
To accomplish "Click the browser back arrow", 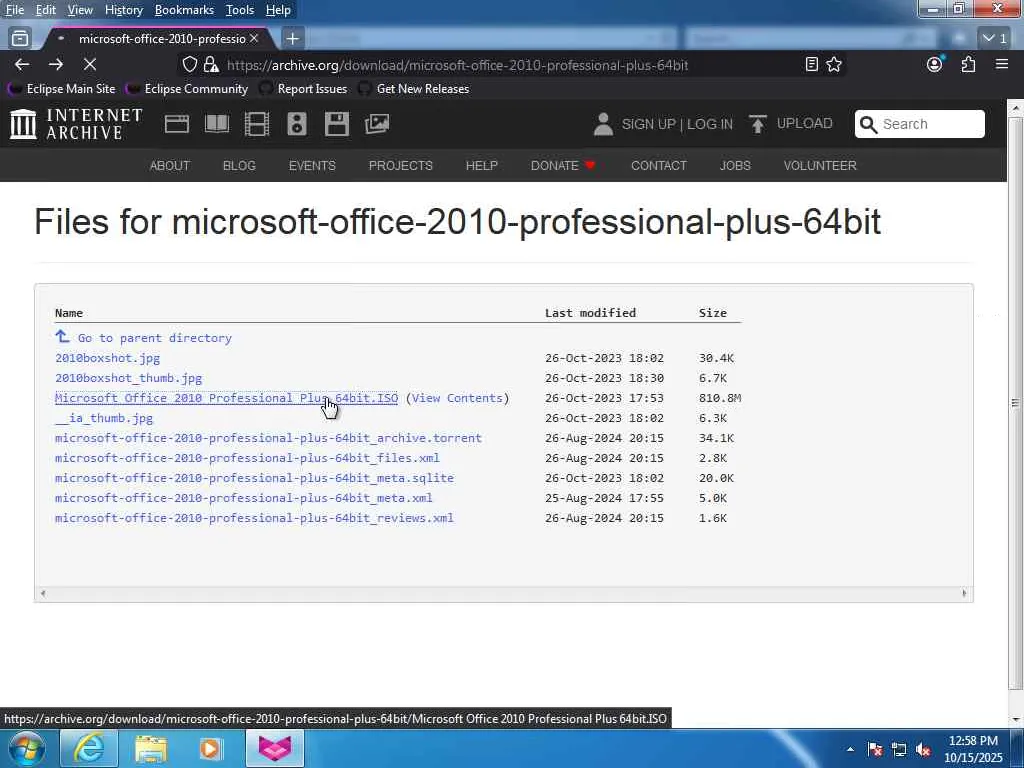I will [x=22, y=64].
